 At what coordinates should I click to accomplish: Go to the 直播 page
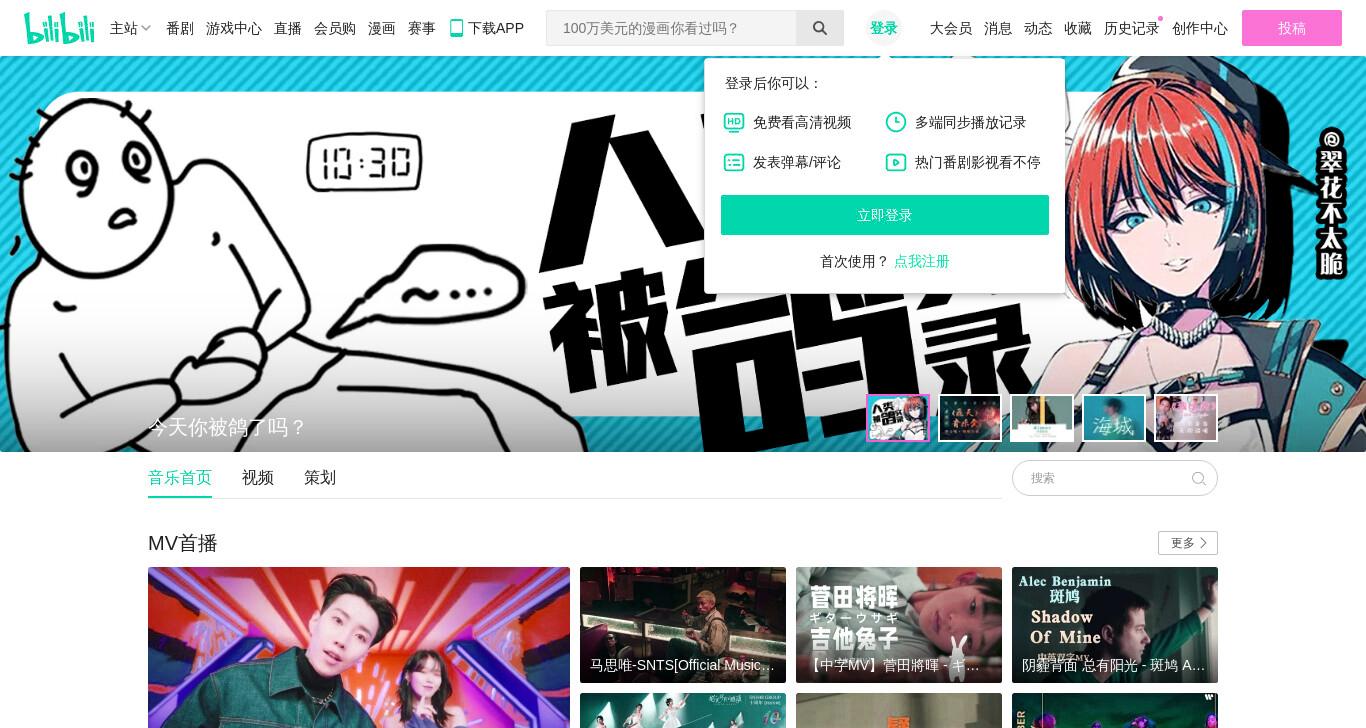tap(288, 28)
